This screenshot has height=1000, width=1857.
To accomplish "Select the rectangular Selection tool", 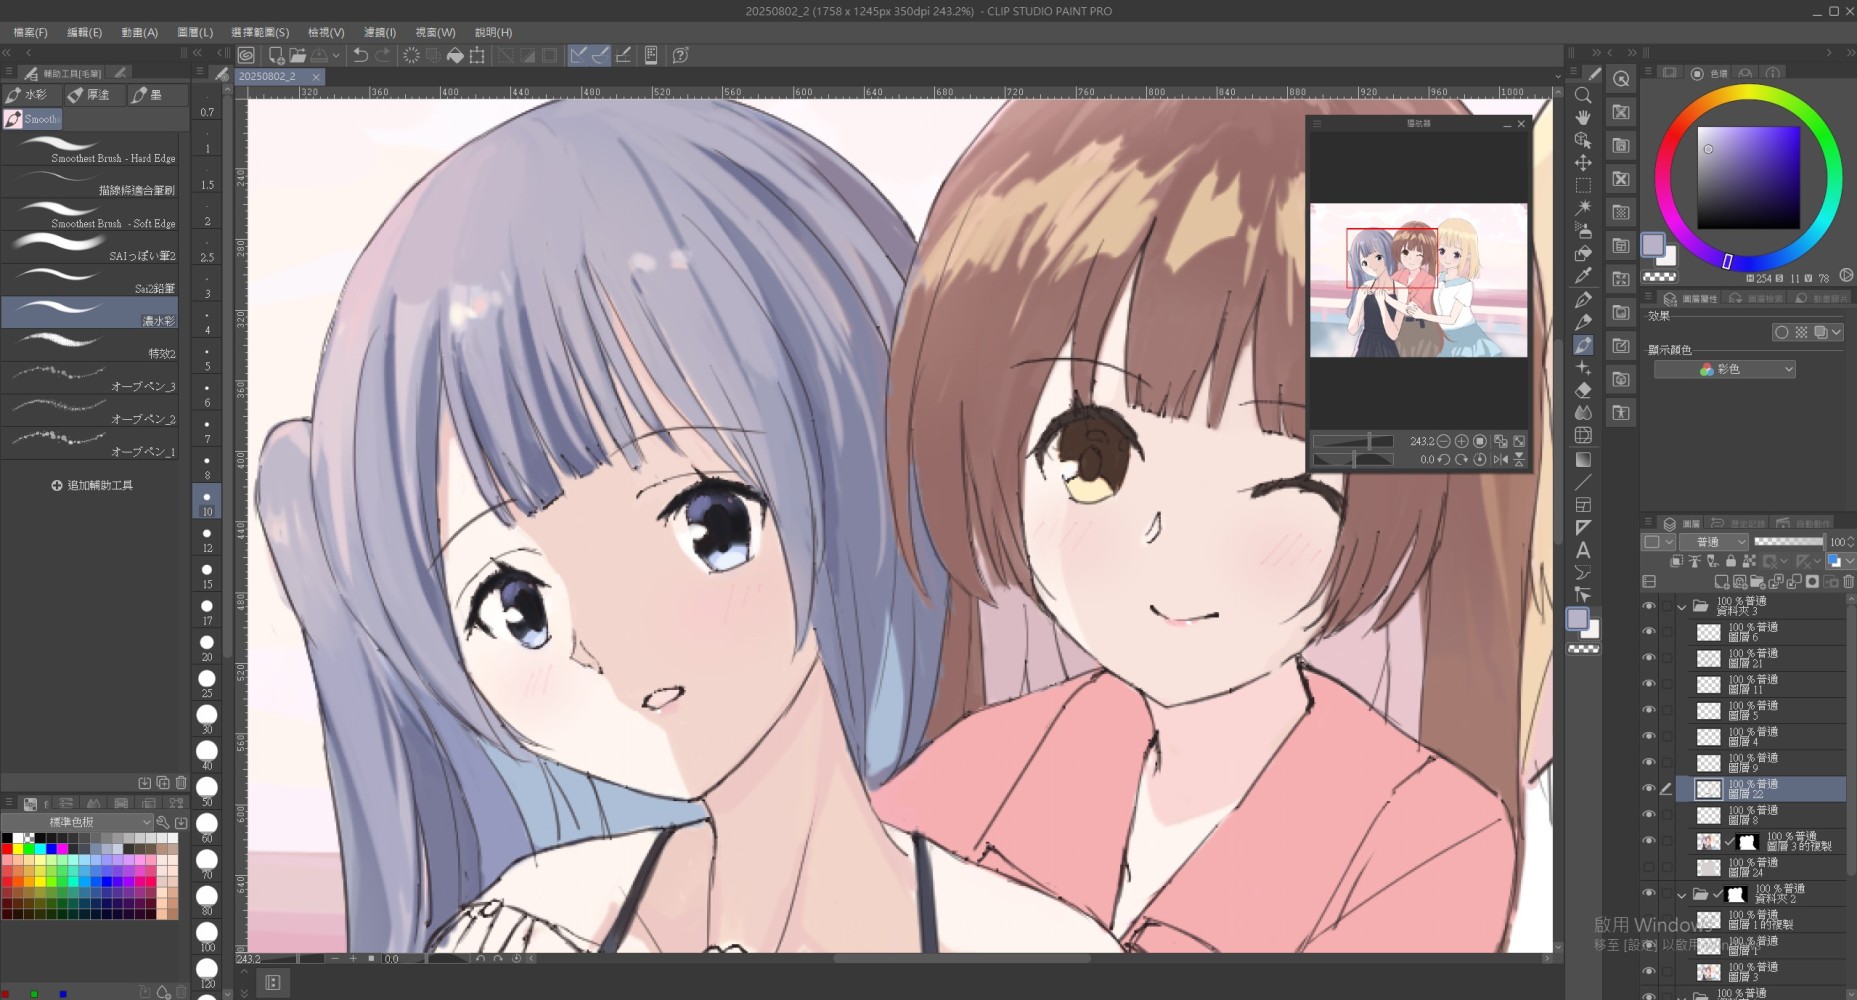I will (1583, 186).
